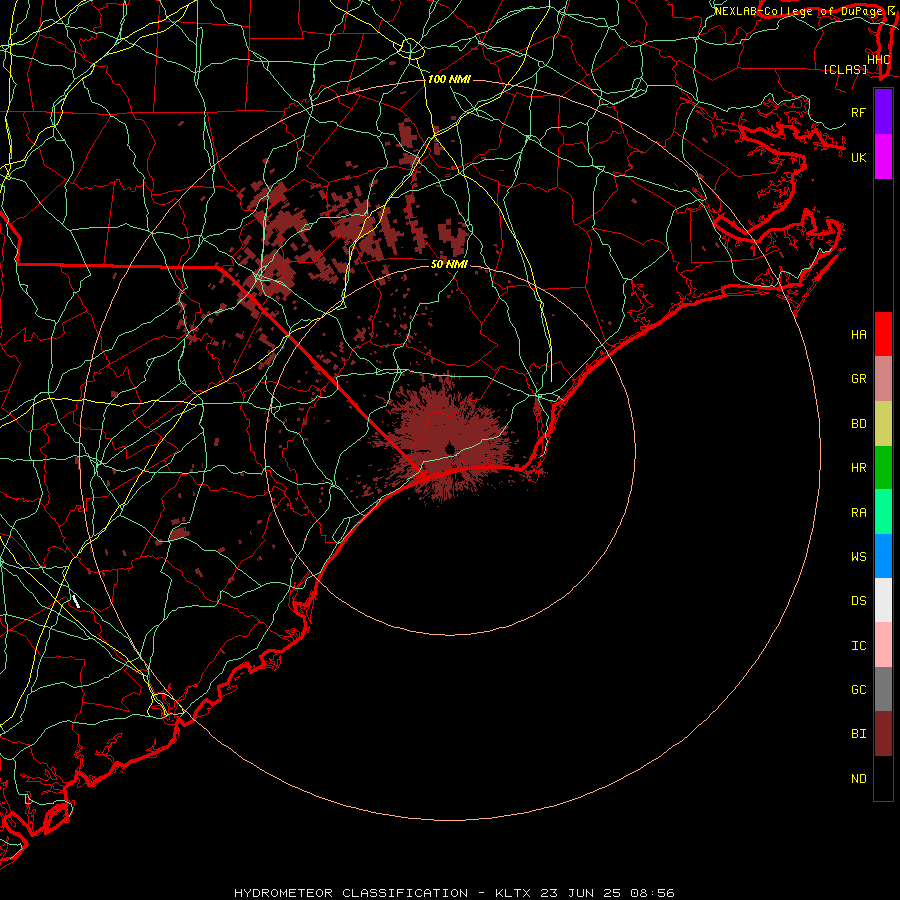Click the white streak echo in the southwest

76,602
